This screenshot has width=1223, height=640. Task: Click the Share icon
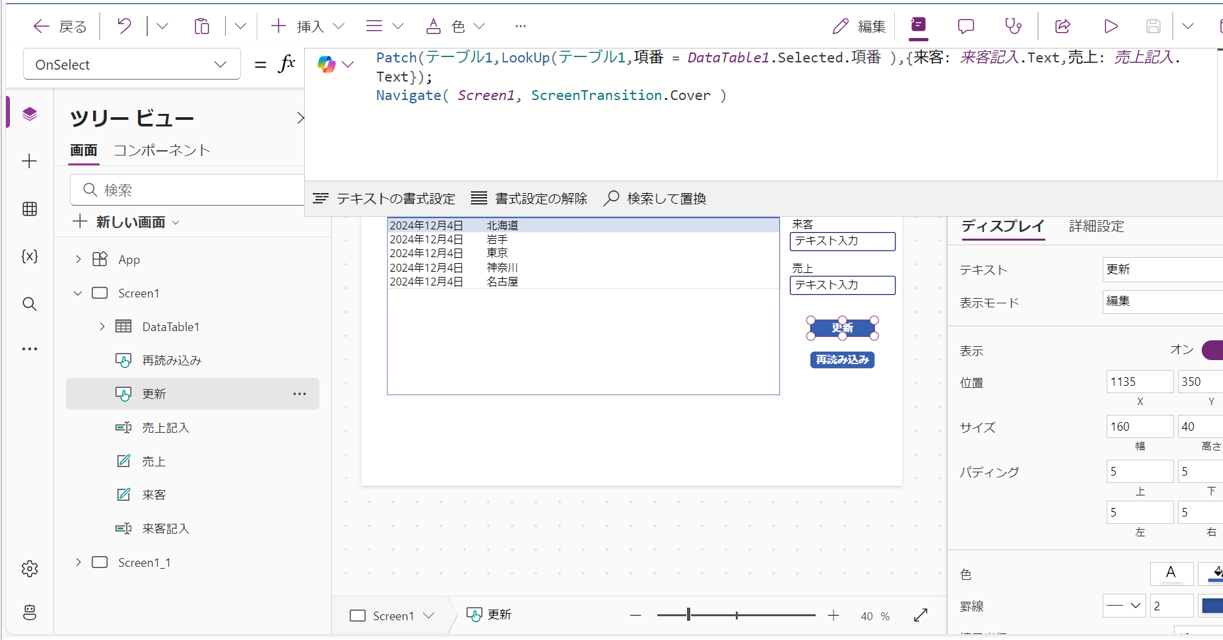(x=1063, y=26)
